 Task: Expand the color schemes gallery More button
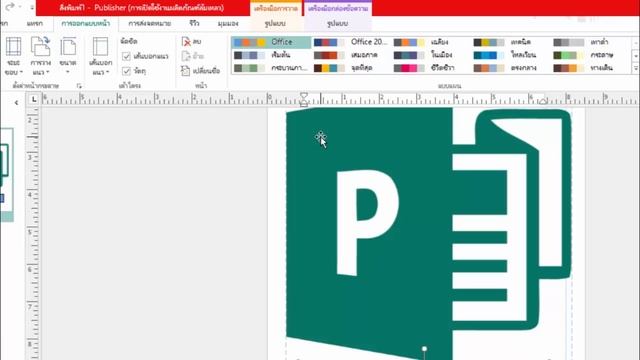pos(636,68)
